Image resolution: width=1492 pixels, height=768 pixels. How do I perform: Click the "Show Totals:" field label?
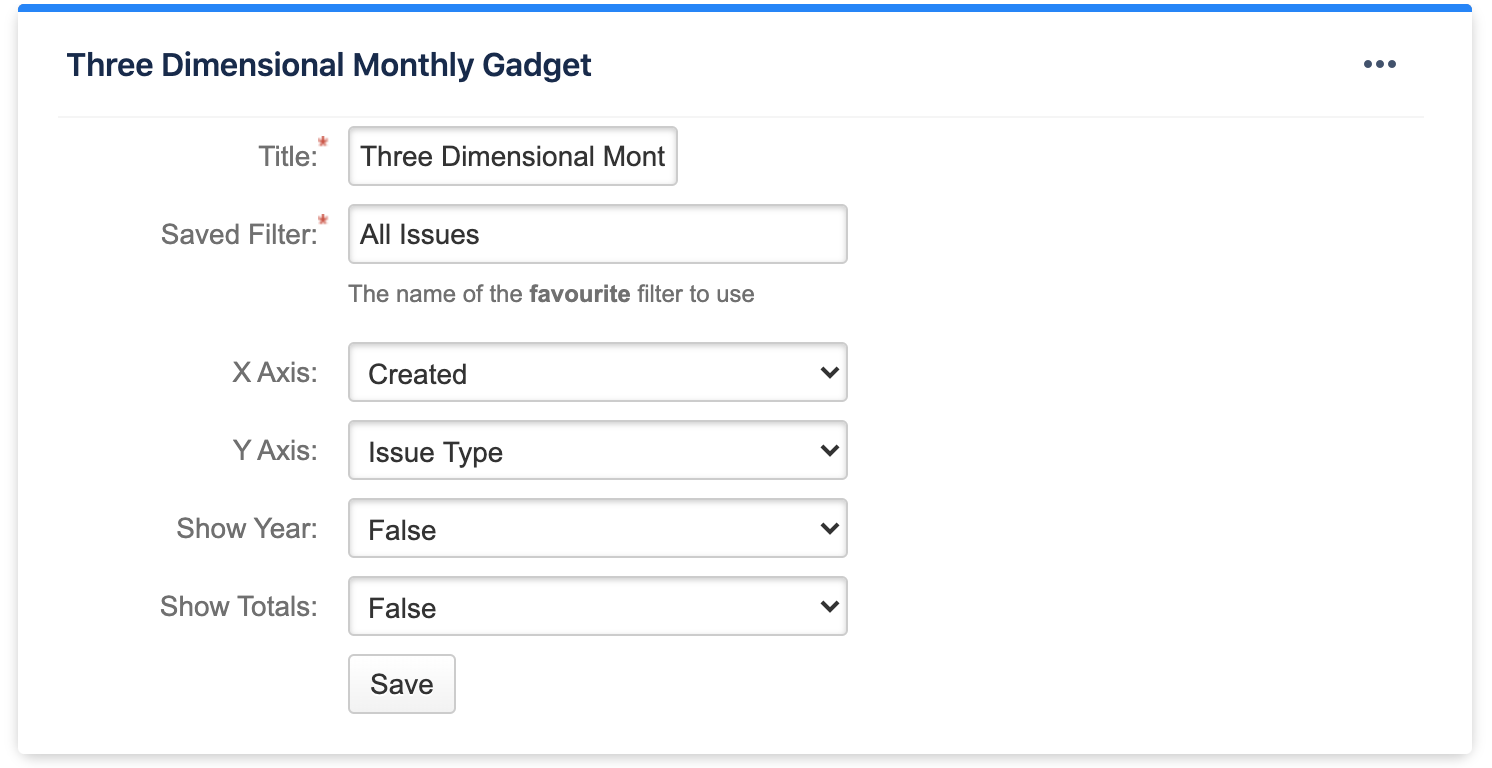(239, 606)
